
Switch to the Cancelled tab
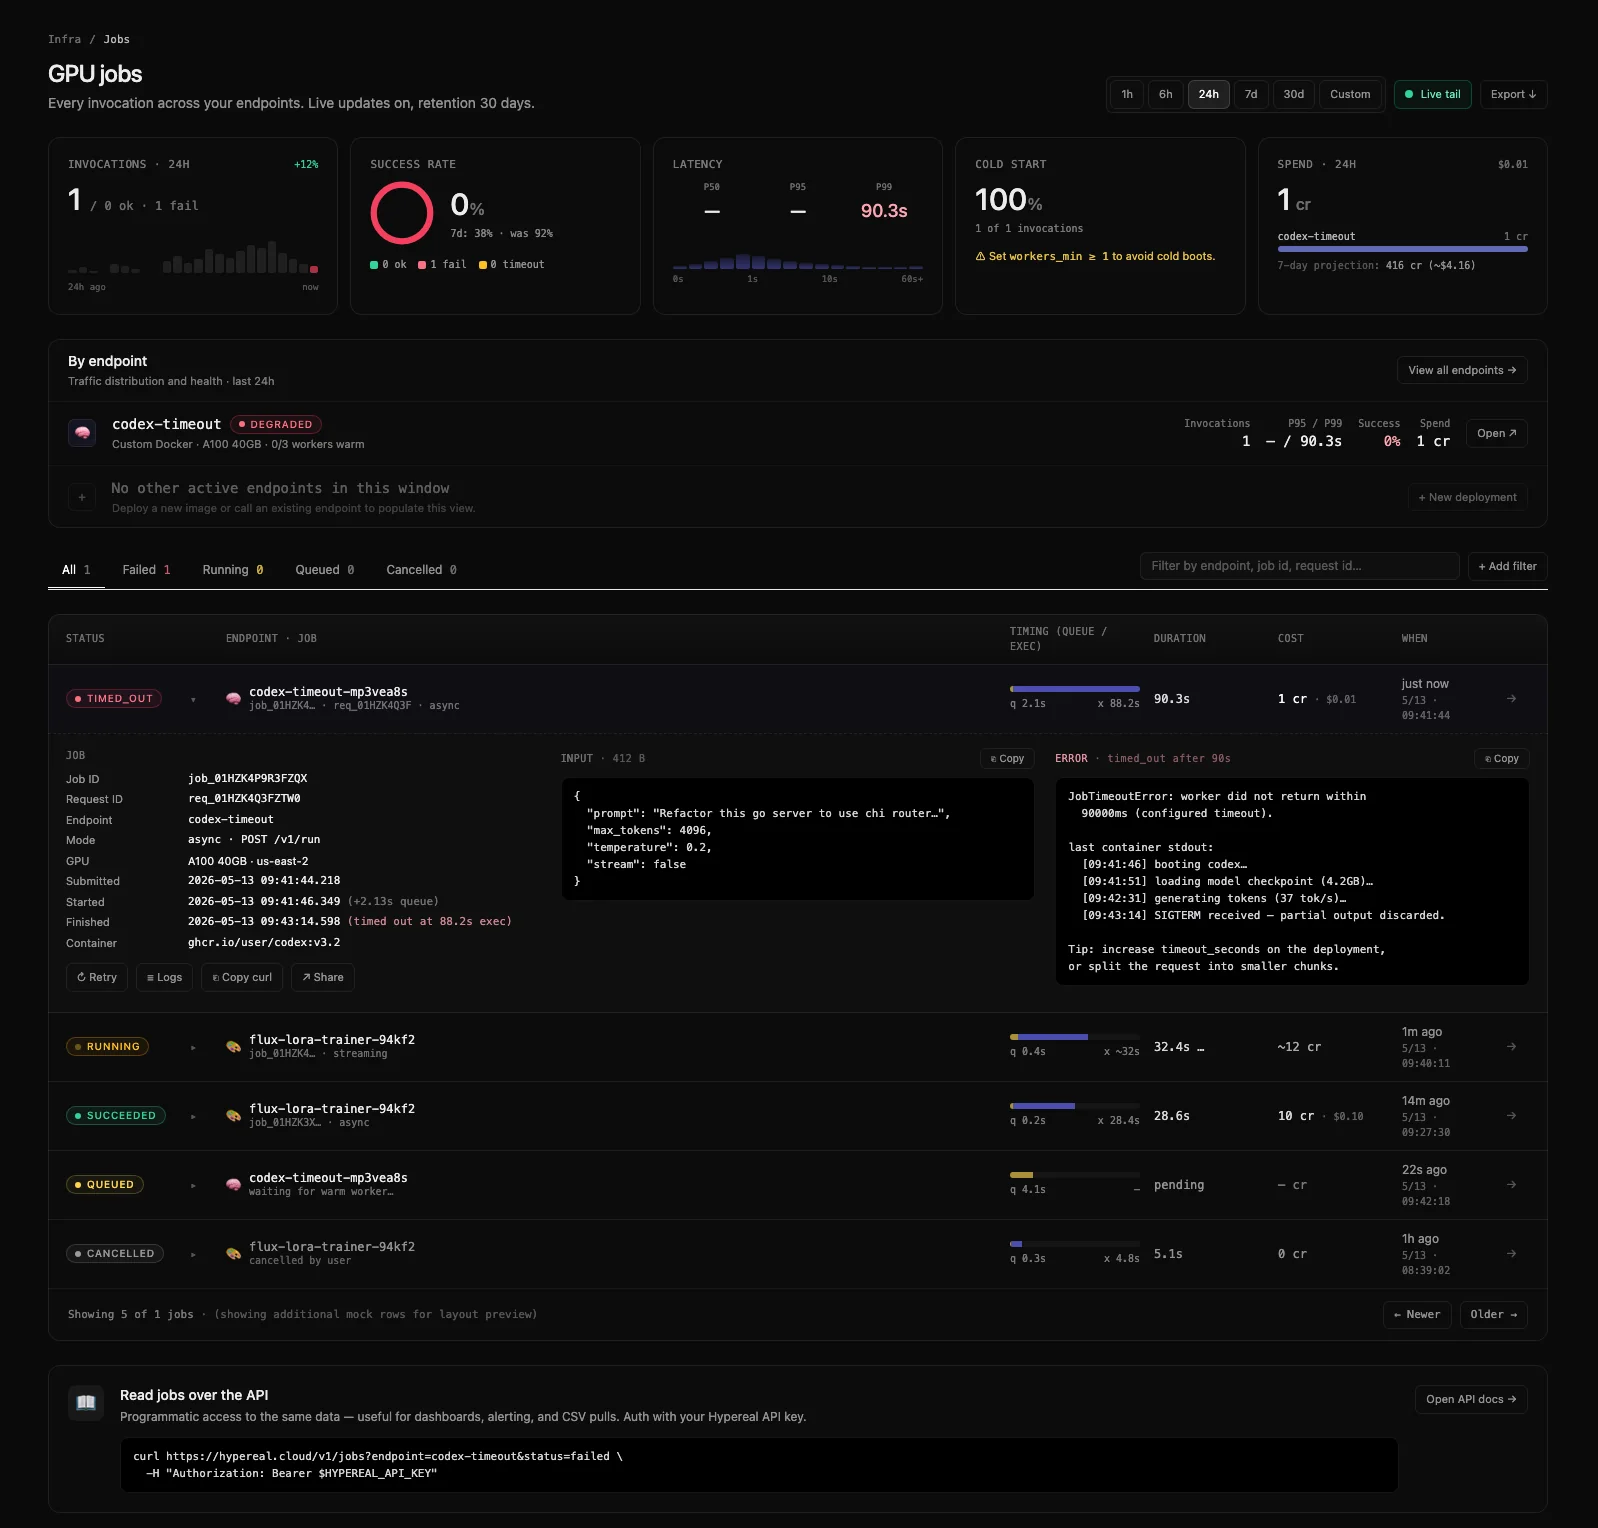coord(421,570)
